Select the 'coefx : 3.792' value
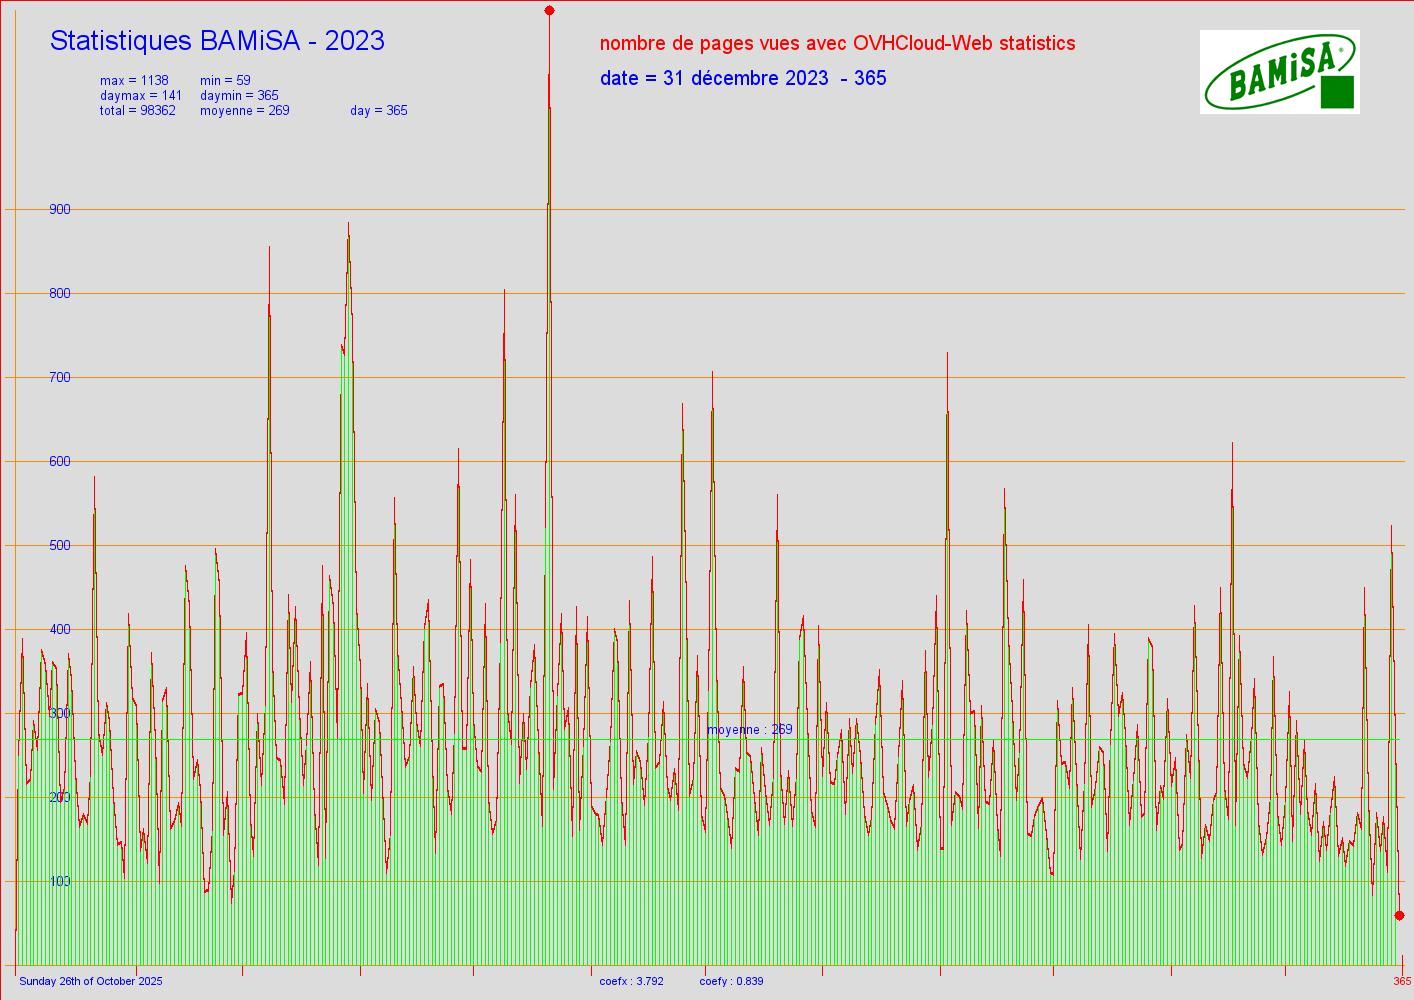This screenshot has width=1414, height=1000. 631,981
